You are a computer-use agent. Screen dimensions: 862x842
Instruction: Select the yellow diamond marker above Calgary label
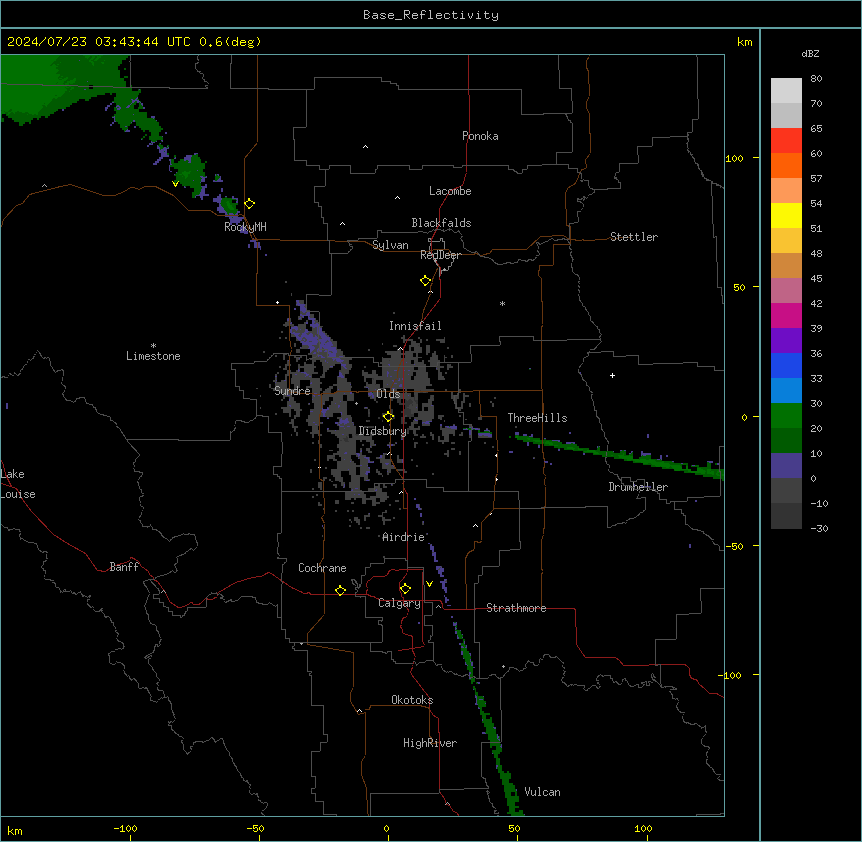tap(405, 589)
